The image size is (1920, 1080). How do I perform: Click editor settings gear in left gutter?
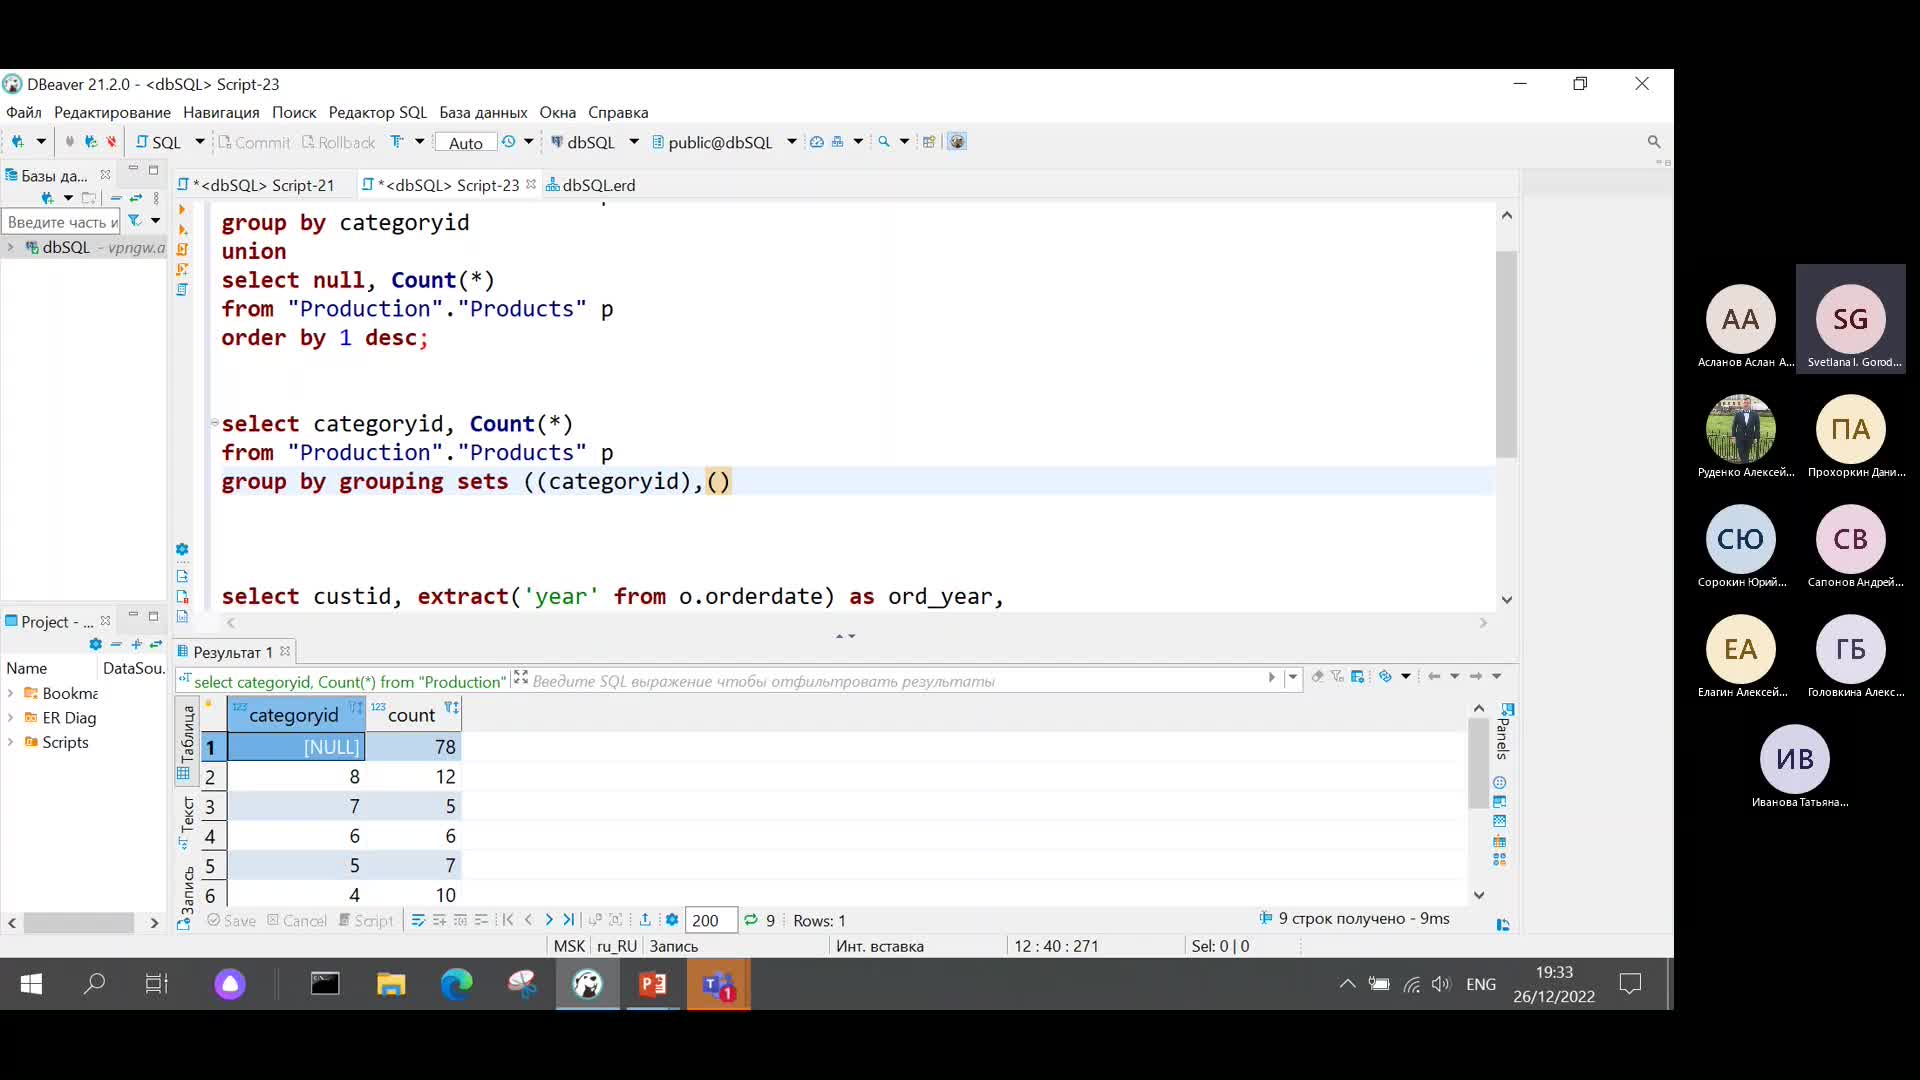click(182, 549)
